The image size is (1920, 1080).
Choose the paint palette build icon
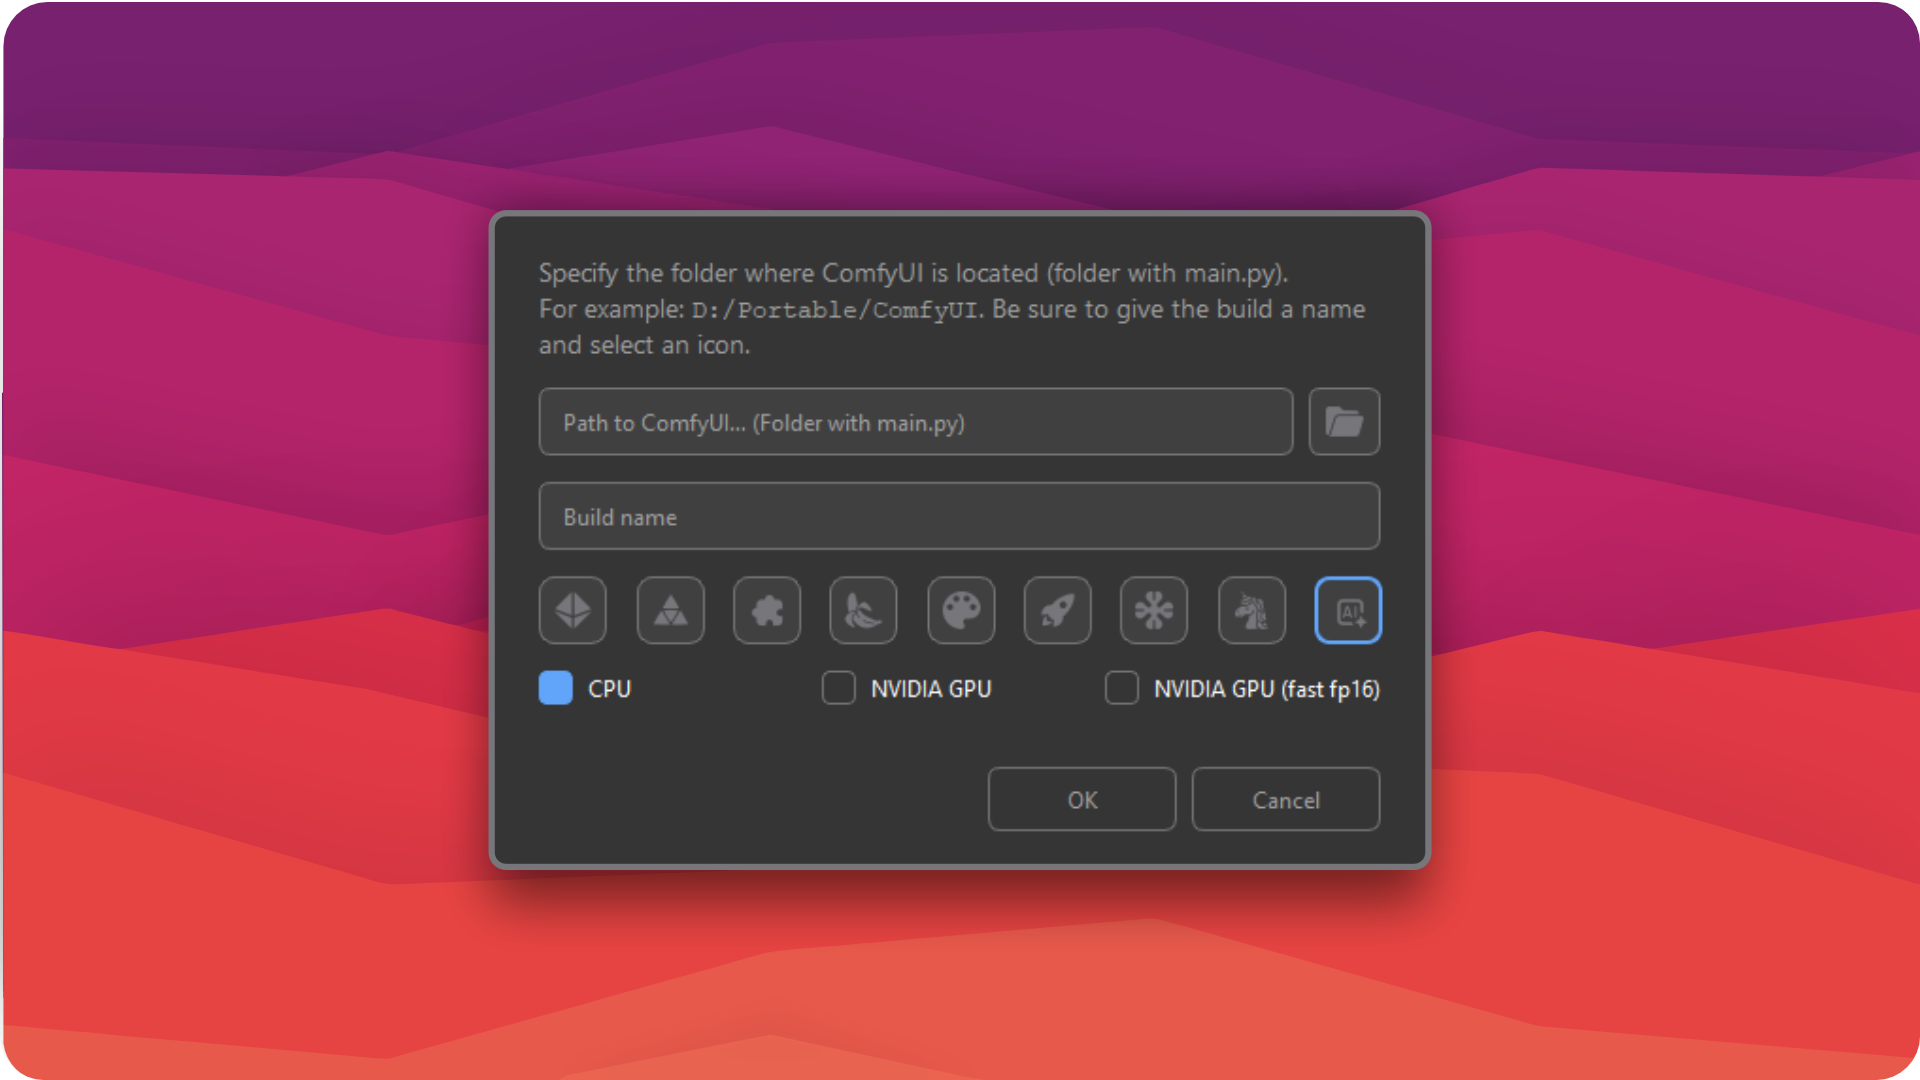tap(961, 610)
